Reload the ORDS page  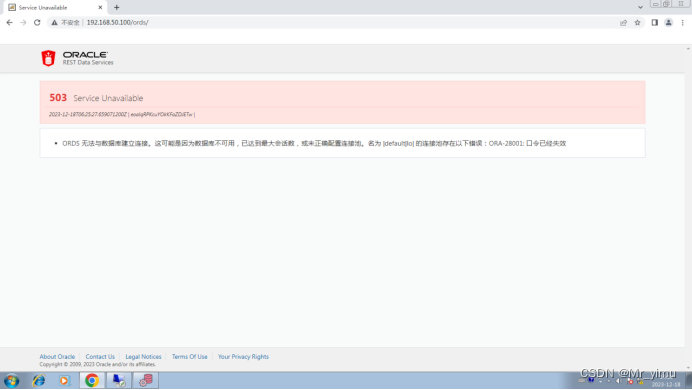(37, 22)
